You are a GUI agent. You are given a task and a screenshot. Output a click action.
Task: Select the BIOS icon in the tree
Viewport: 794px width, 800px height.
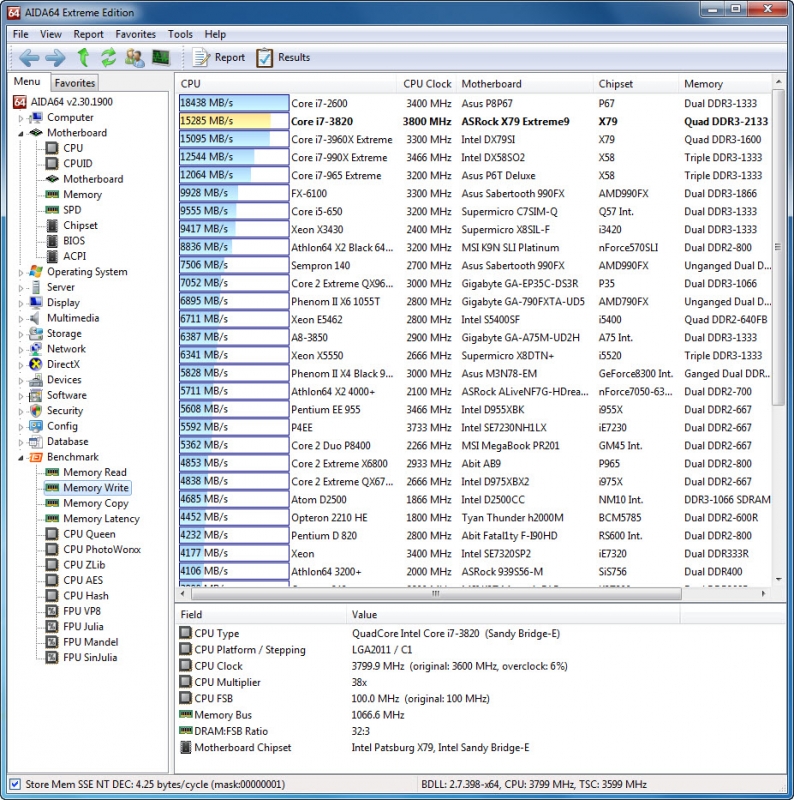(52, 240)
